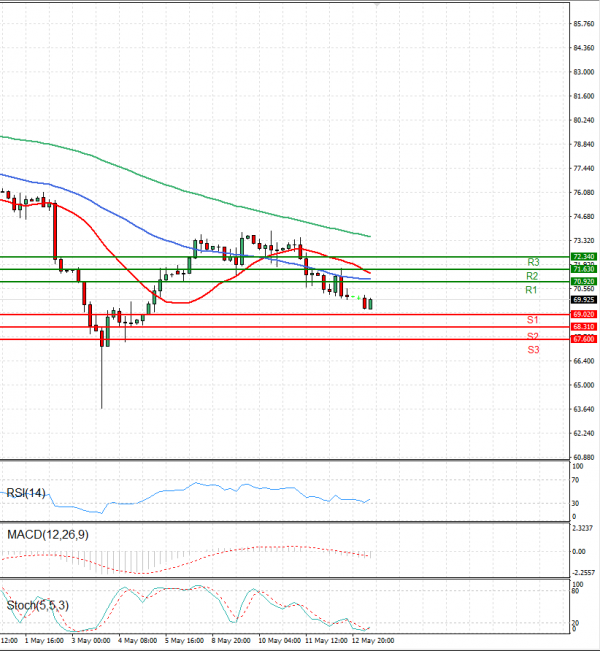Click the MACD scale value -2.2557
This screenshot has height=651, width=600.
tap(585, 572)
